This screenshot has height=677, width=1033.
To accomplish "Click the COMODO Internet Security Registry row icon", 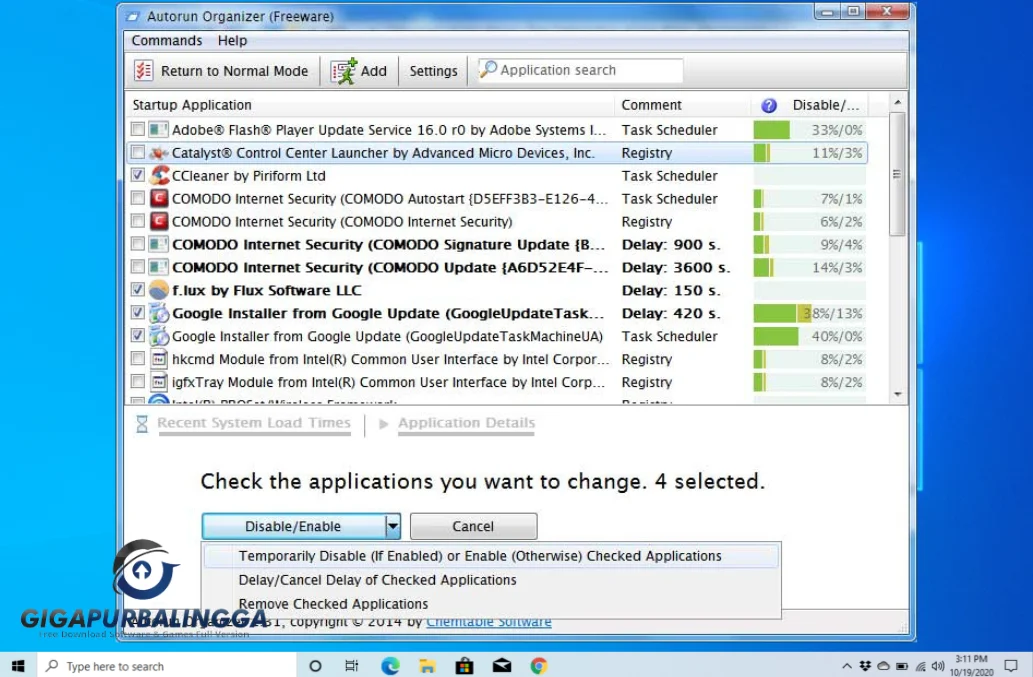I will (159, 221).
